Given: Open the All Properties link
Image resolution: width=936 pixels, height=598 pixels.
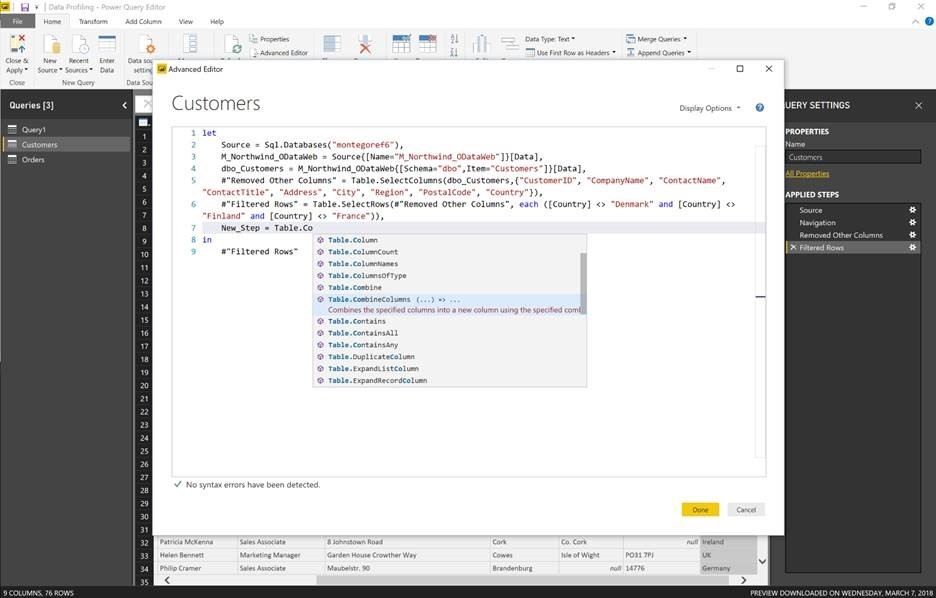Looking at the screenshot, I should 807,174.
